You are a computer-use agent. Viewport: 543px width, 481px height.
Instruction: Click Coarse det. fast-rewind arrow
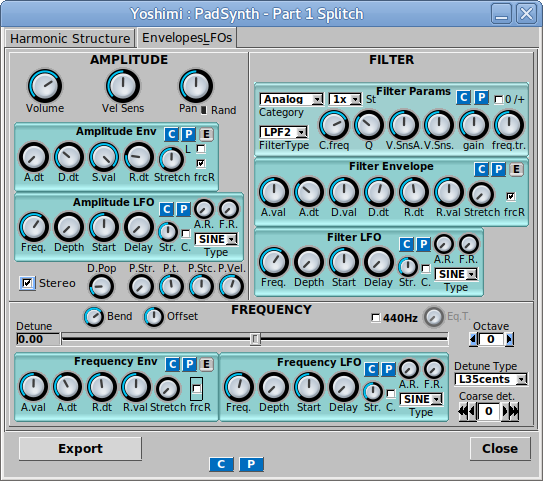click(x=463, y=411)
